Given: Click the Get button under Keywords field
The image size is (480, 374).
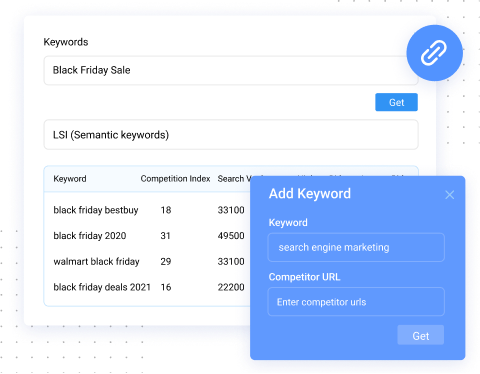Looking at the screenshot, I should [x=396, y=102].
